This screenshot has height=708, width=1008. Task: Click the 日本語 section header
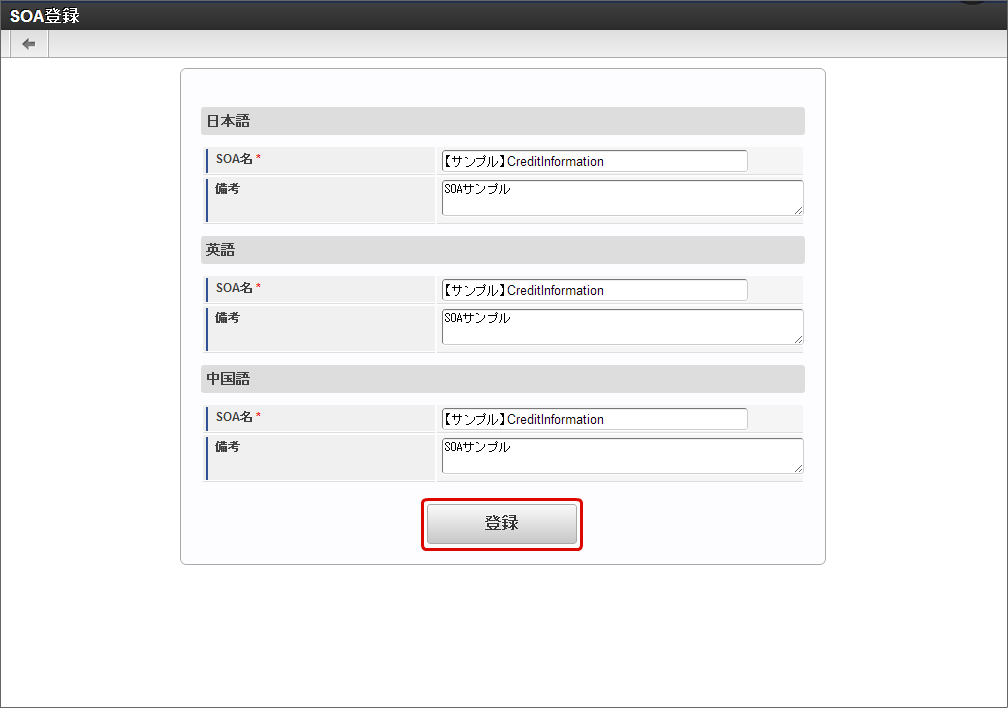pos(503,121)
